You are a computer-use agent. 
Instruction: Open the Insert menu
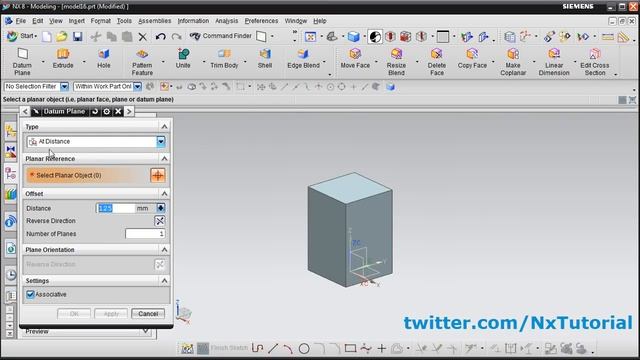(x=76, y=21)
